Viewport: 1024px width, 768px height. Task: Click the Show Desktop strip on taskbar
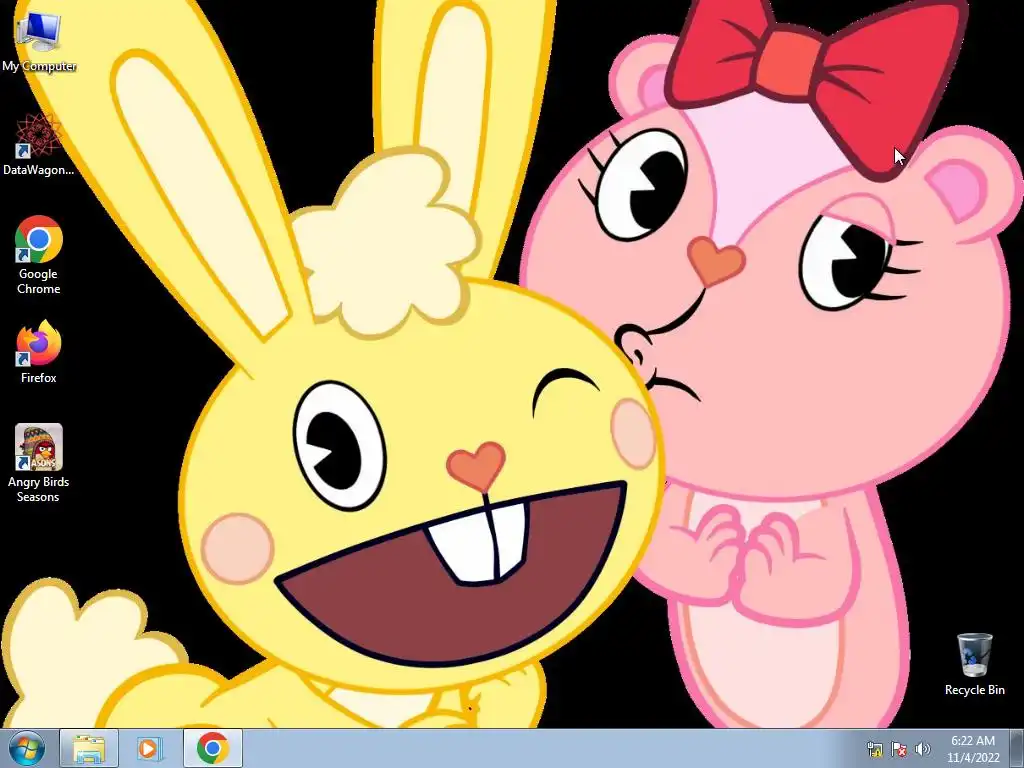[1017, 748]
